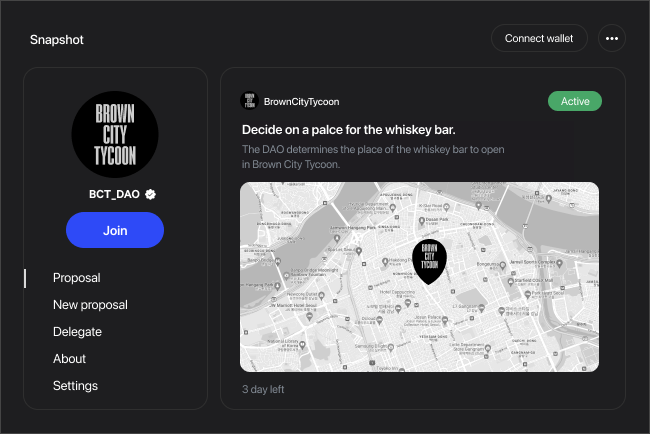650x434 pixels.
Task: Open the About section
Action: tap(69, 359)
